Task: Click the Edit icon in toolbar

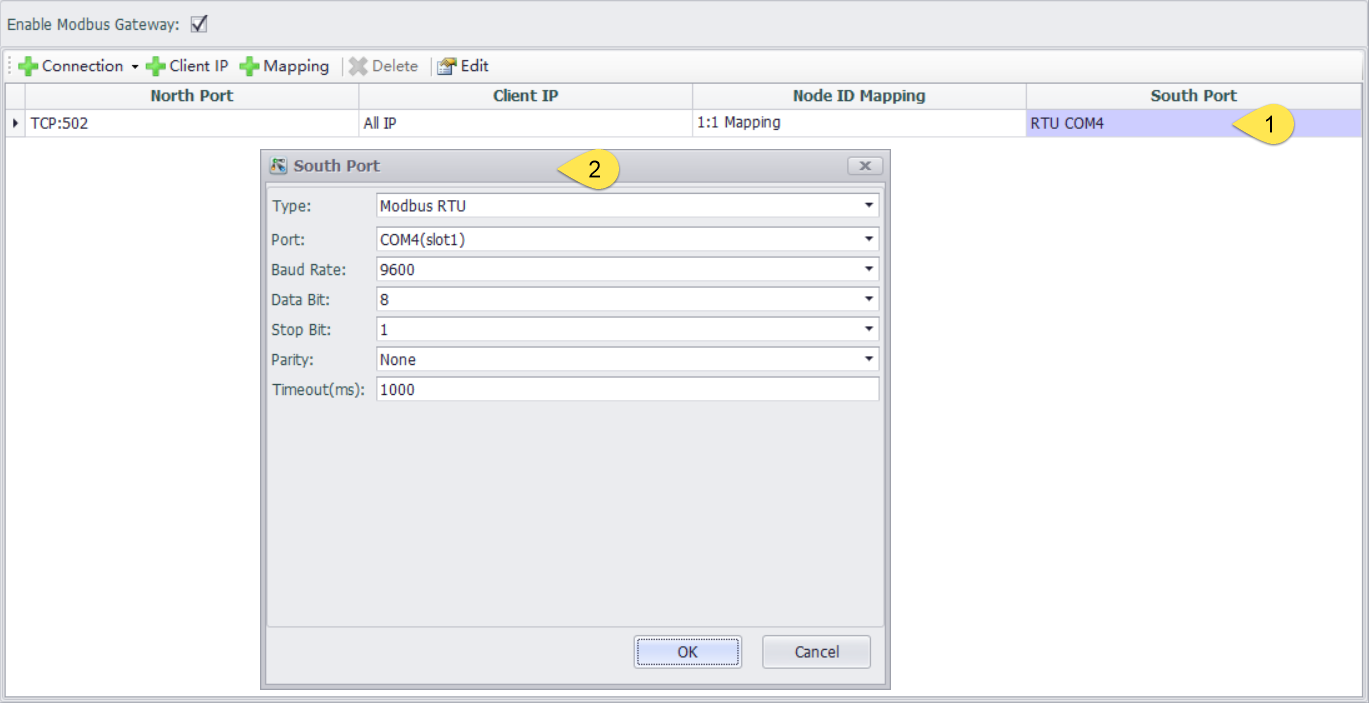Action: [x=446, y=66]
